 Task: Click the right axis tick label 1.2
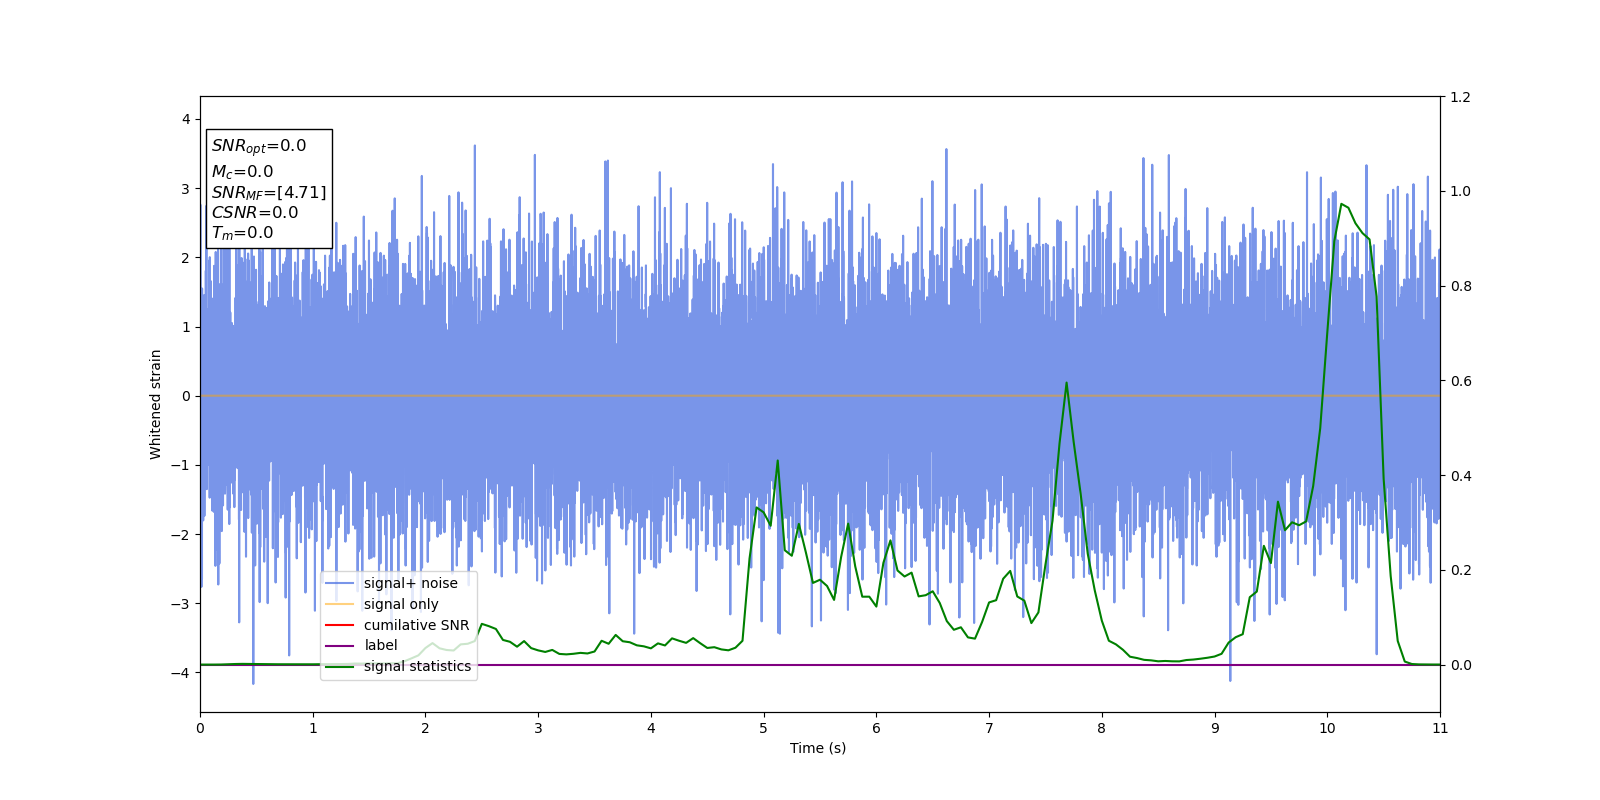pyautogui.click(x=1460, y=97)
